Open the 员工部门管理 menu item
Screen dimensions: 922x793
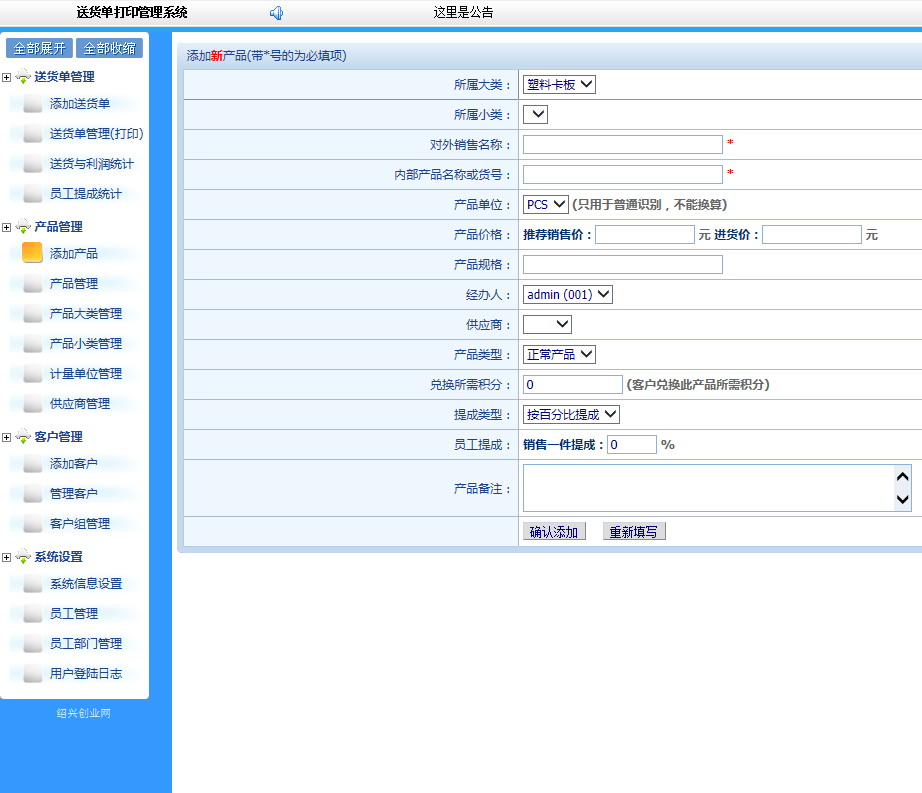pyautogui.click(x=86, y=643)
